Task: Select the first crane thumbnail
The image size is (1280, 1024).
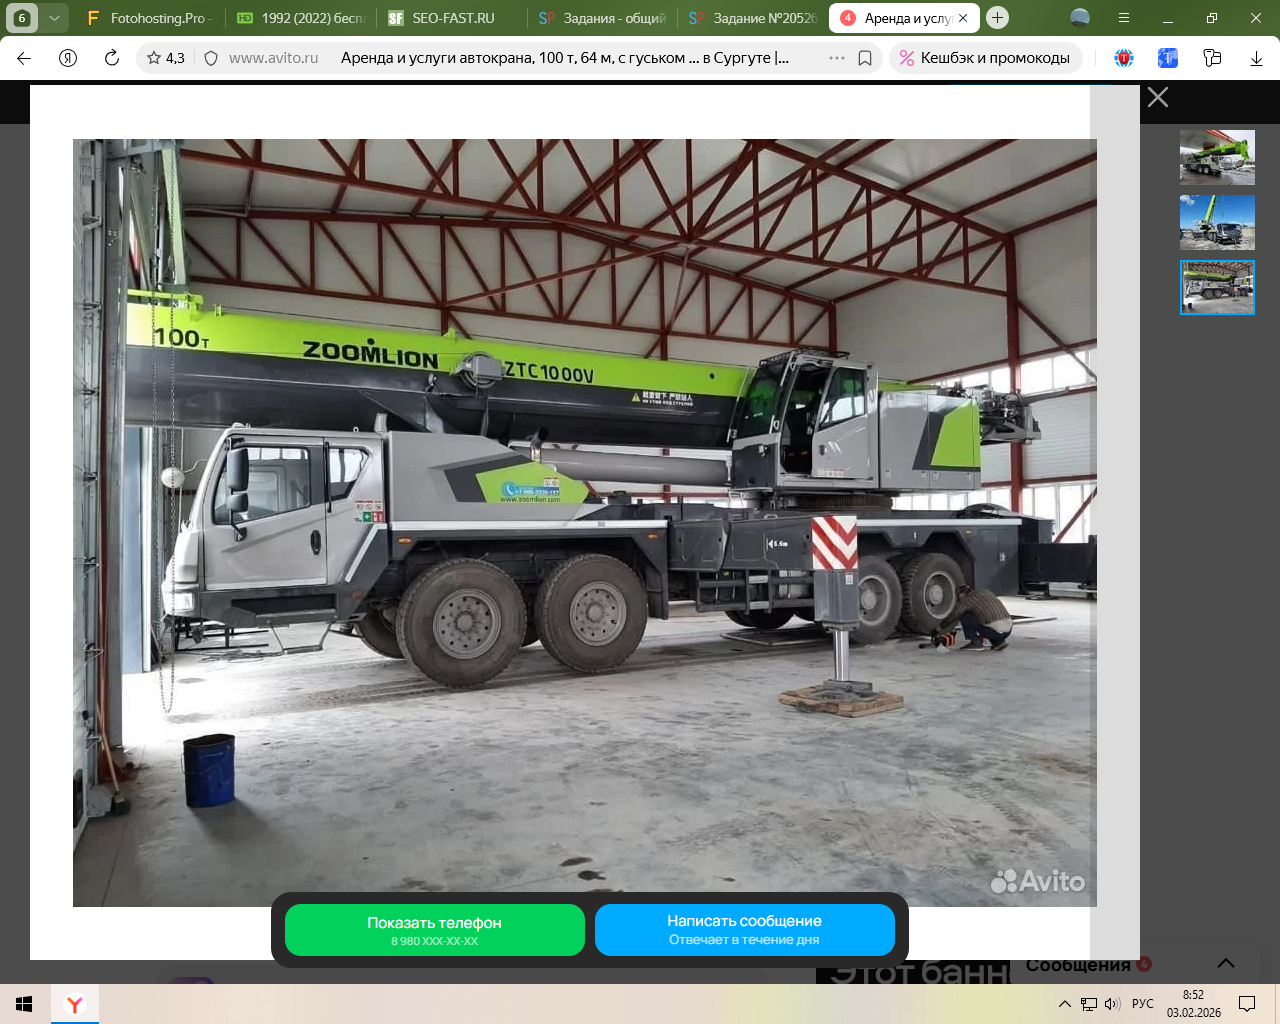Action: [1217, 157]
